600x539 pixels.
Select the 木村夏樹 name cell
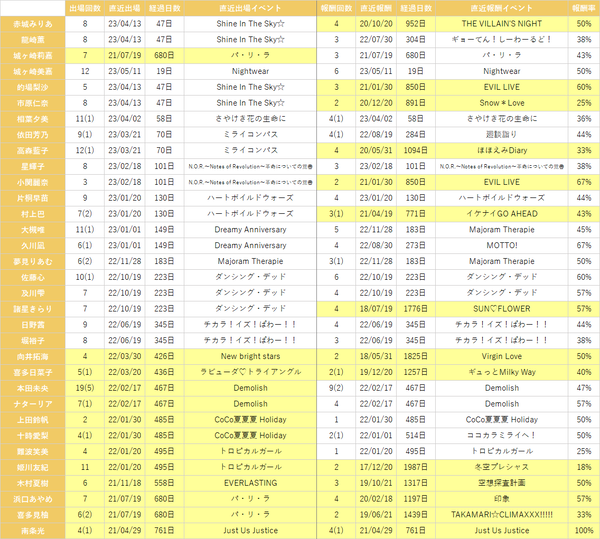(x=33, y=484)
